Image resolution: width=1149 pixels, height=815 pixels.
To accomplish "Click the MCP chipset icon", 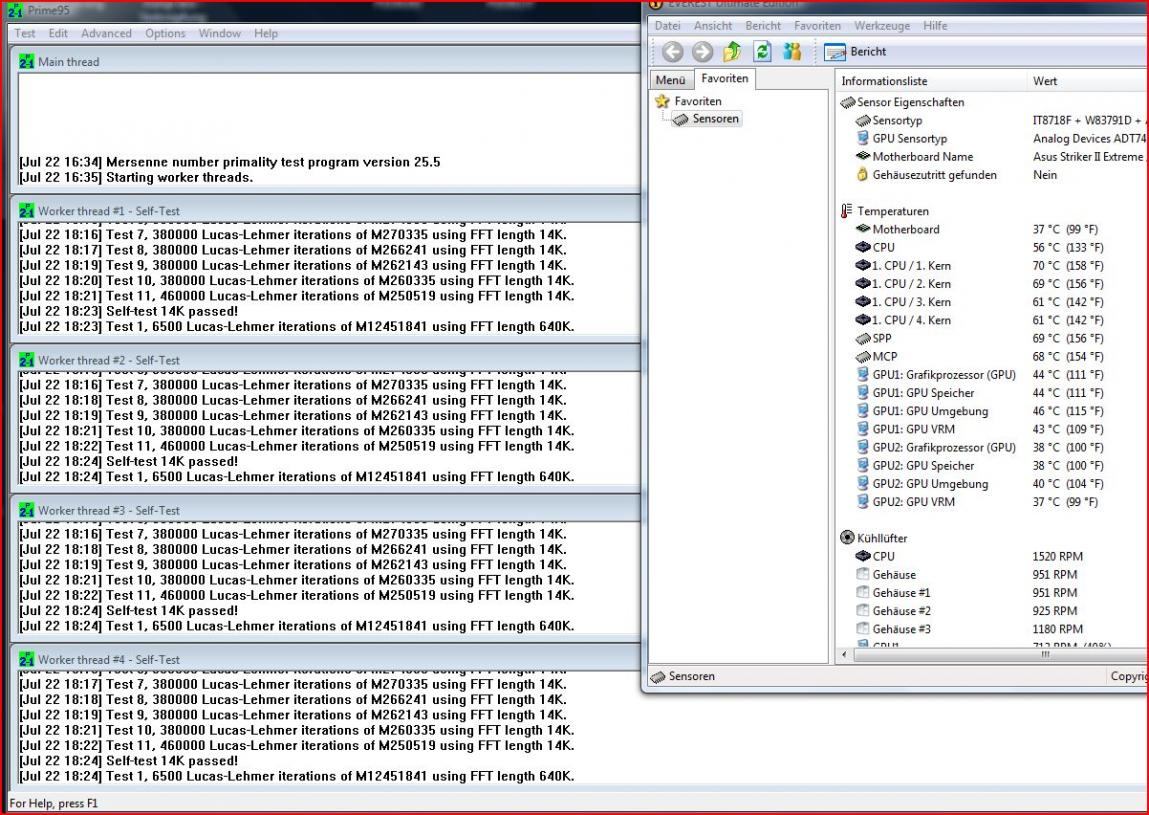I will 862,356.
